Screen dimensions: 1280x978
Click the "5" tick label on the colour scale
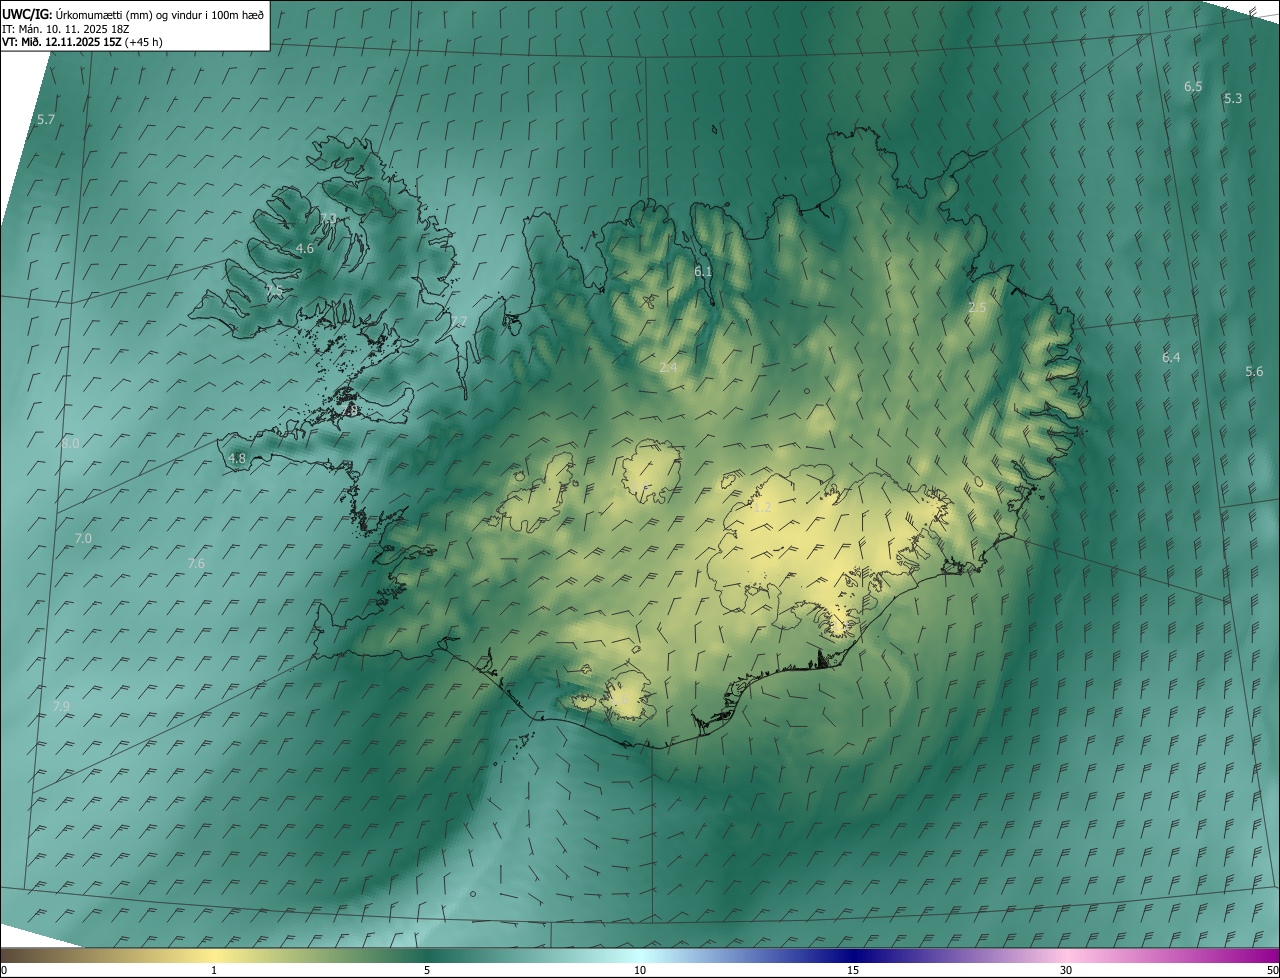[x=427, y=970]
